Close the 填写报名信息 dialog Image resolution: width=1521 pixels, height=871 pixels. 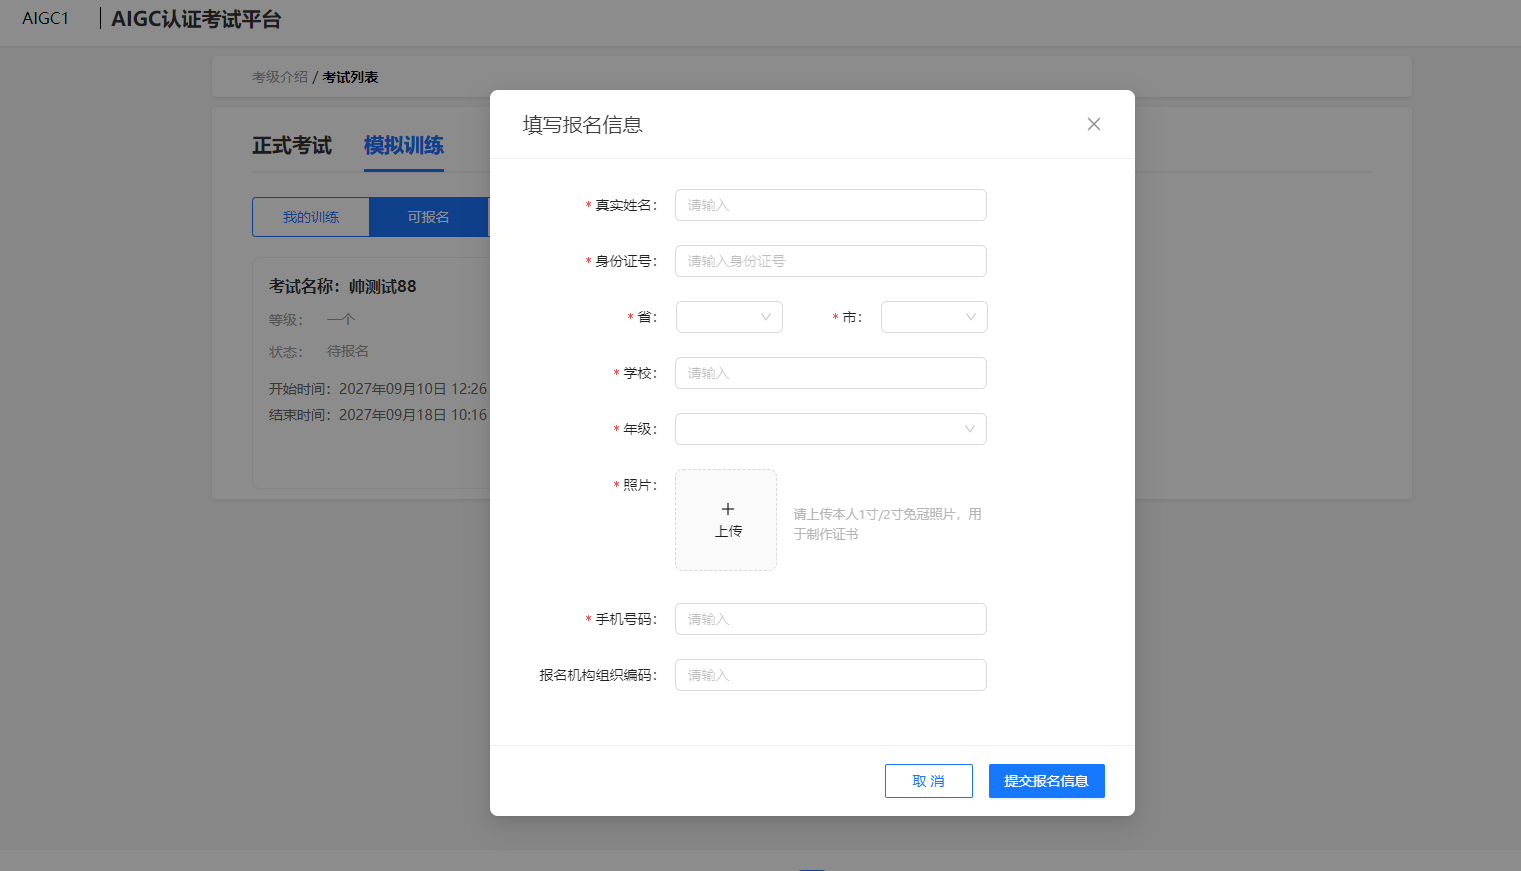[1094, 124]
